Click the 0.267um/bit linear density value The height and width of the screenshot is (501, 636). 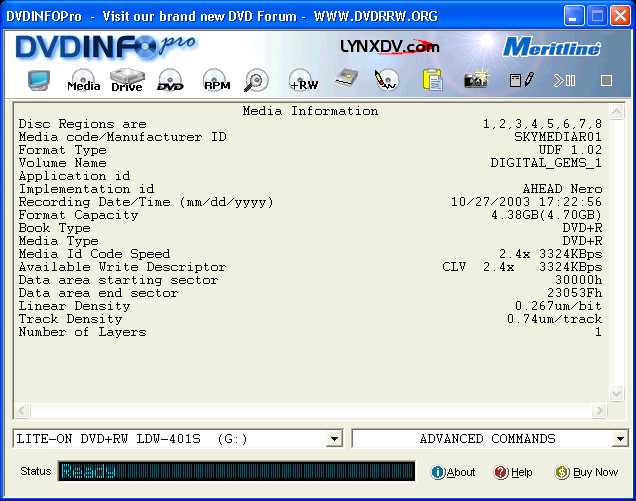pyautogui.click(x=559, y=306)
